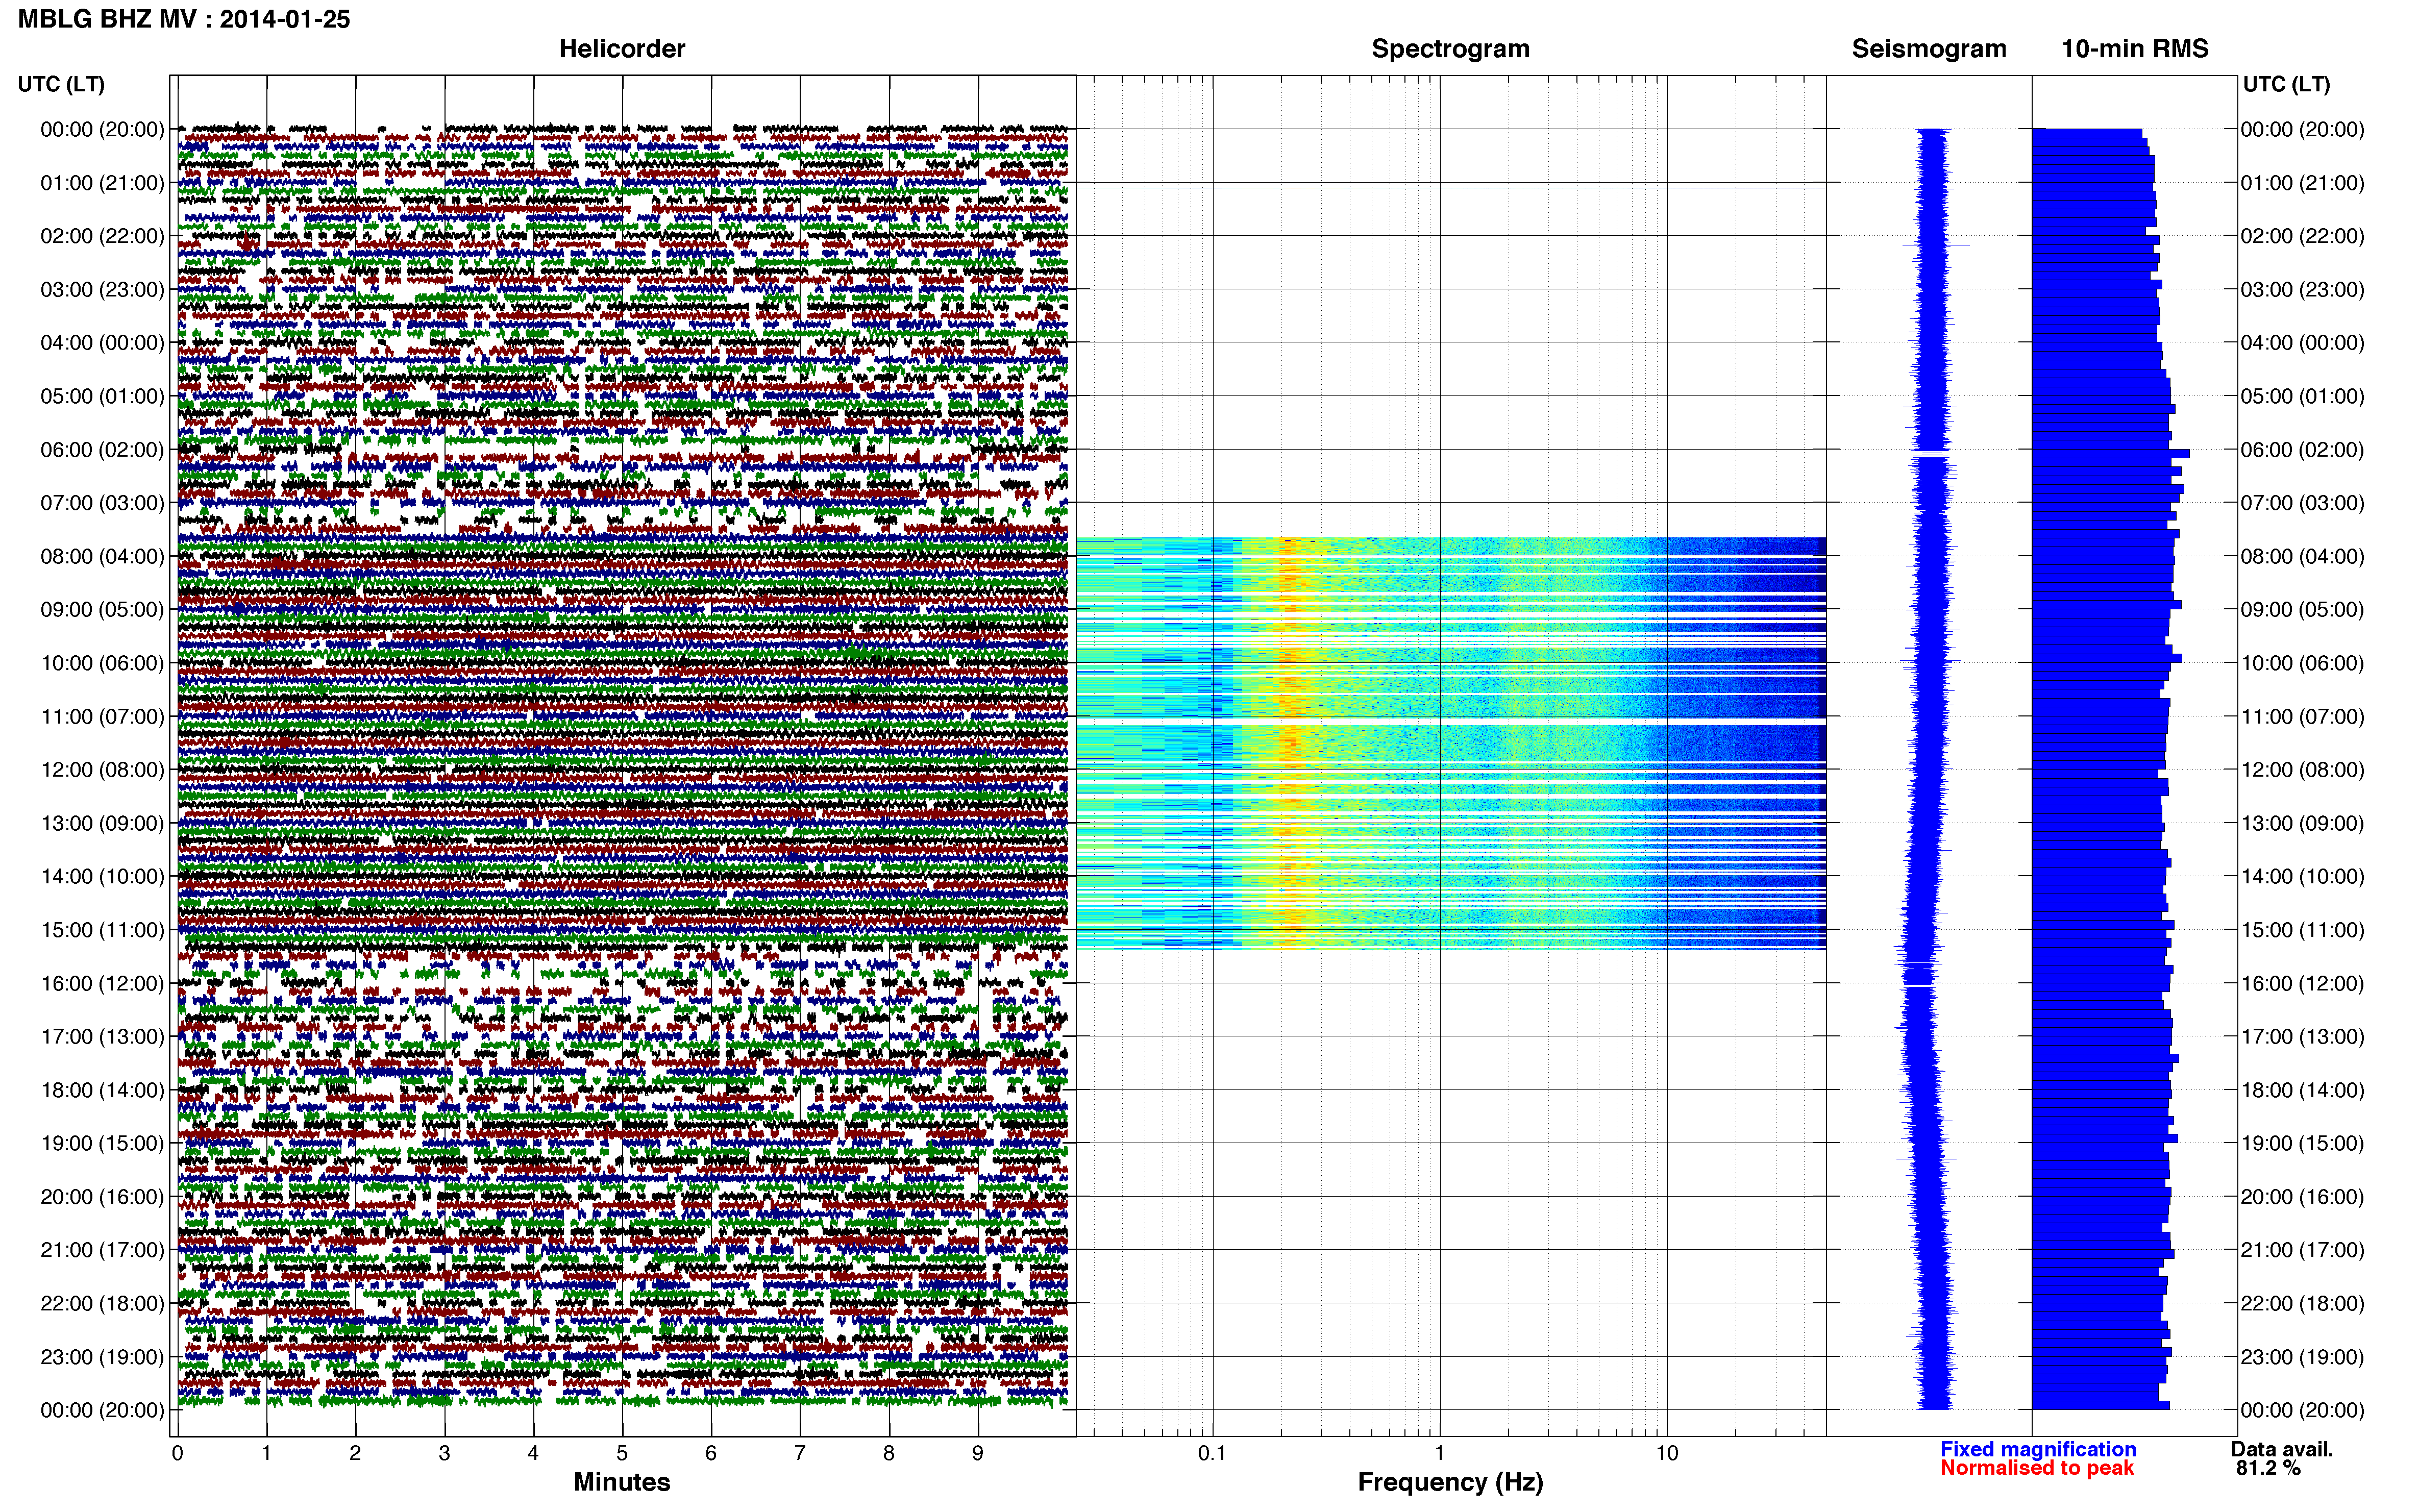Click left-axis time label '04:00 (00:00)'
This screenshot has width=2419, height=1512.
pos(102,343)
